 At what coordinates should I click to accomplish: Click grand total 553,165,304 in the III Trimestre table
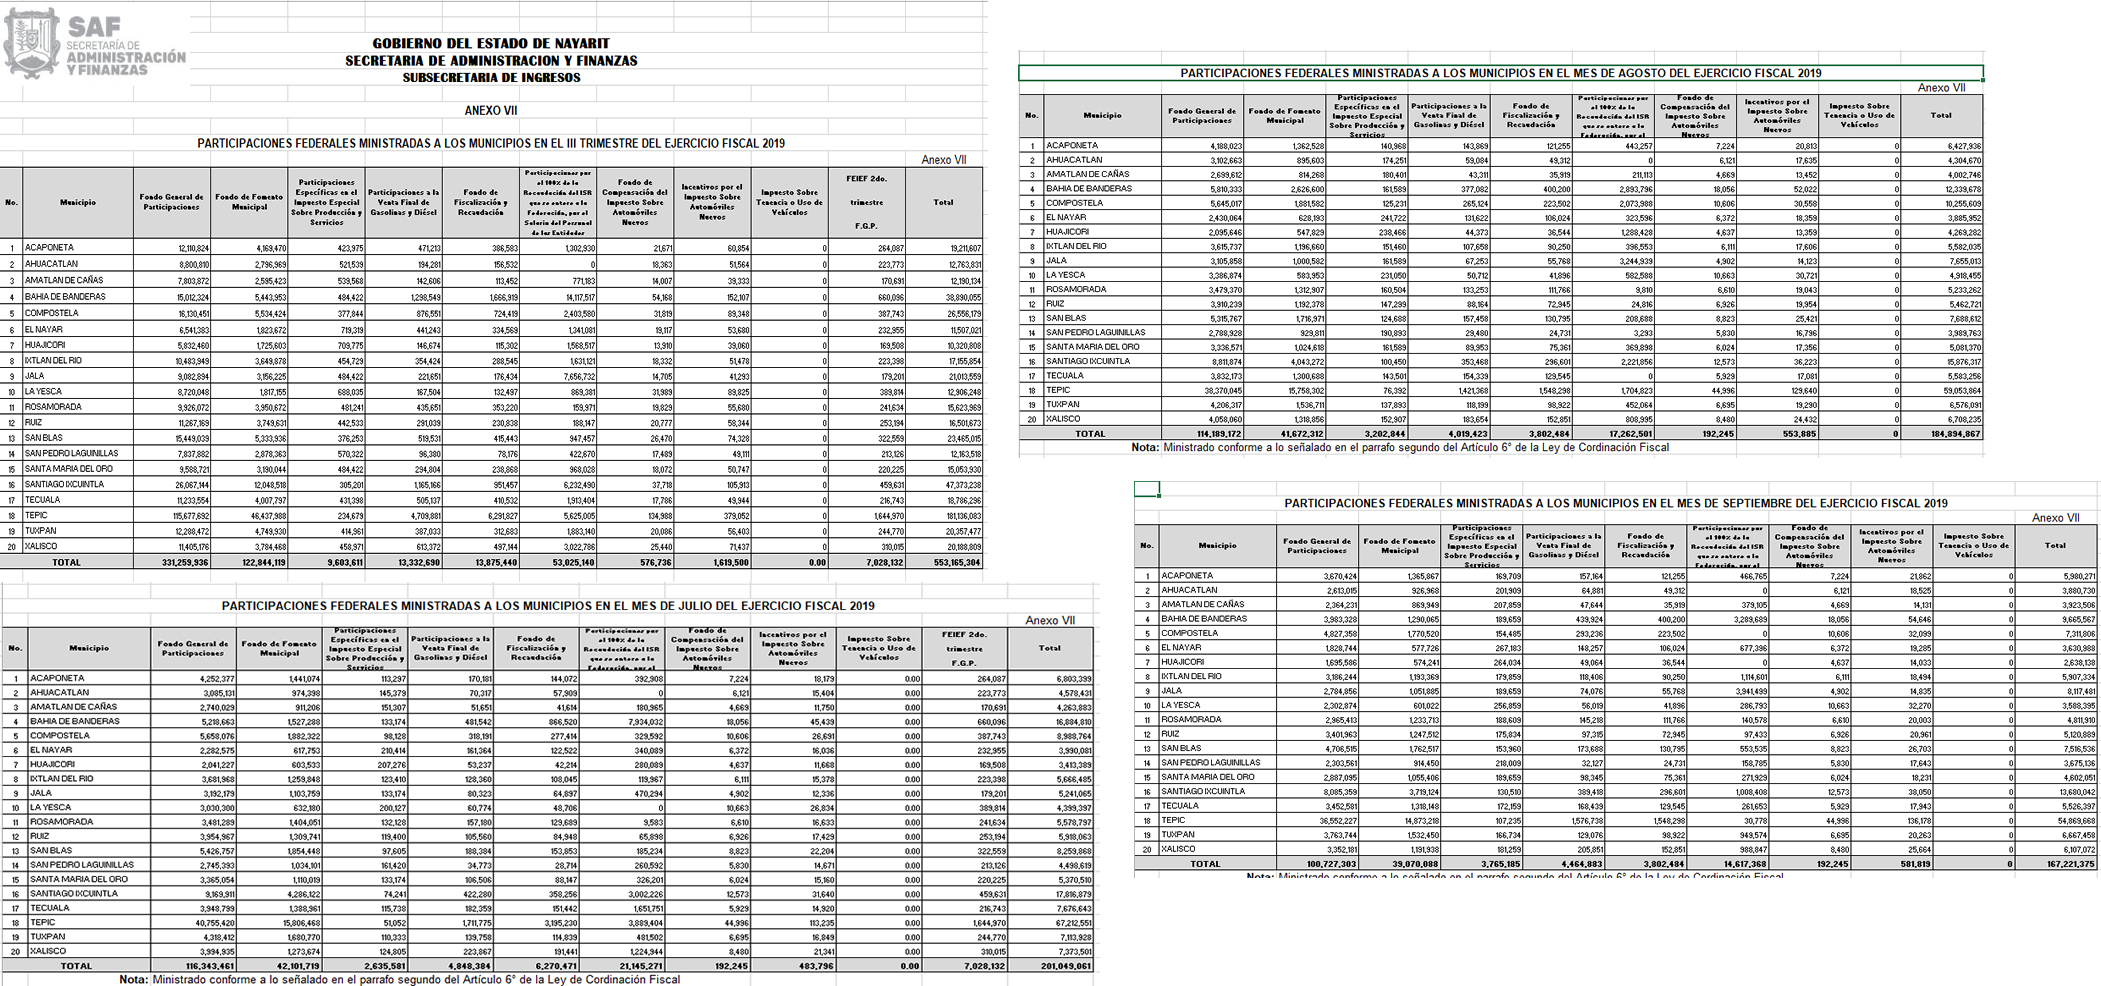tap(943, 563)
